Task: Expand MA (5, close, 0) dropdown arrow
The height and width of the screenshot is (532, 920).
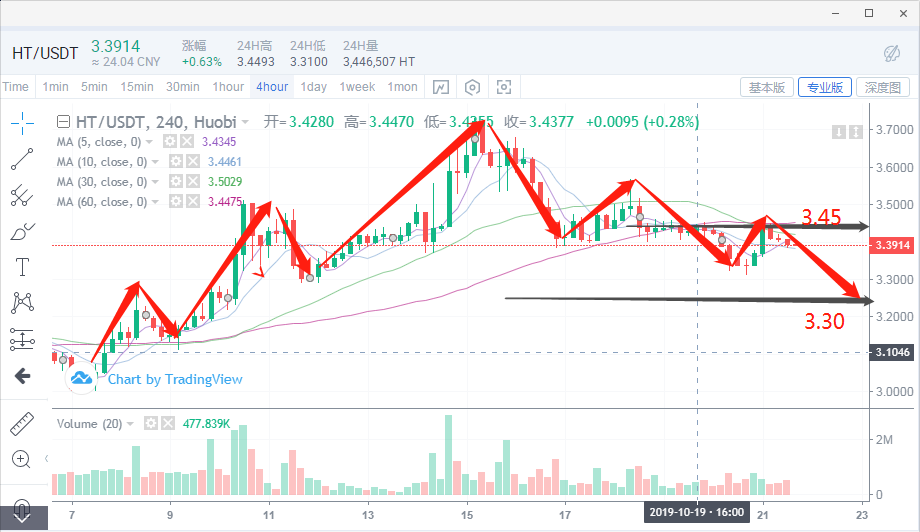Action: click(149, 142)
